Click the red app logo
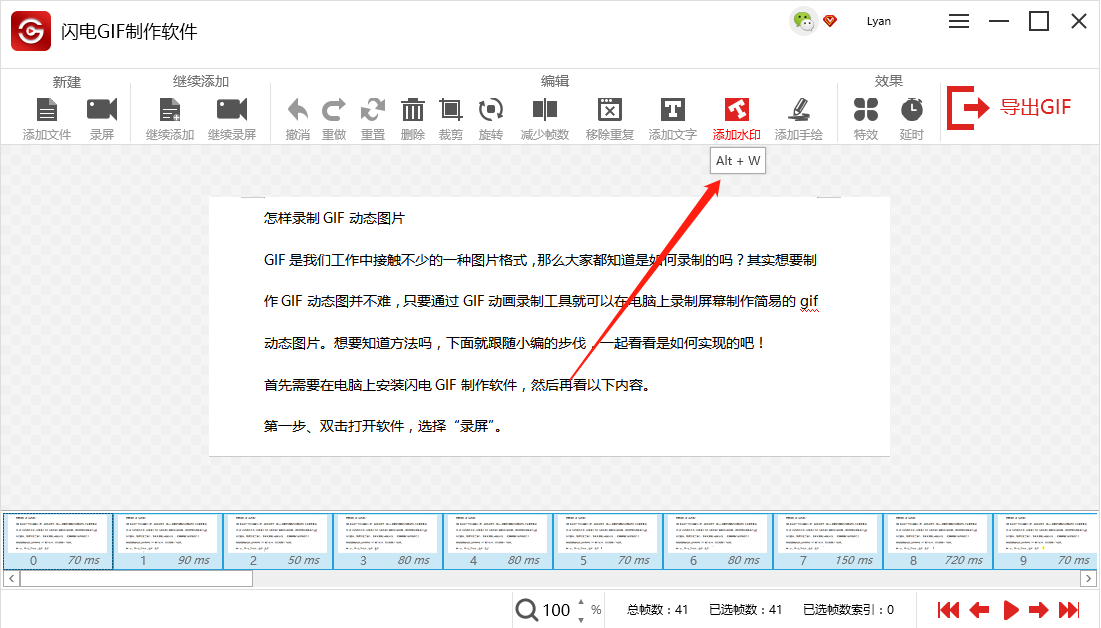The width and height of the screenshot is (1101, 628). (31, 31)
